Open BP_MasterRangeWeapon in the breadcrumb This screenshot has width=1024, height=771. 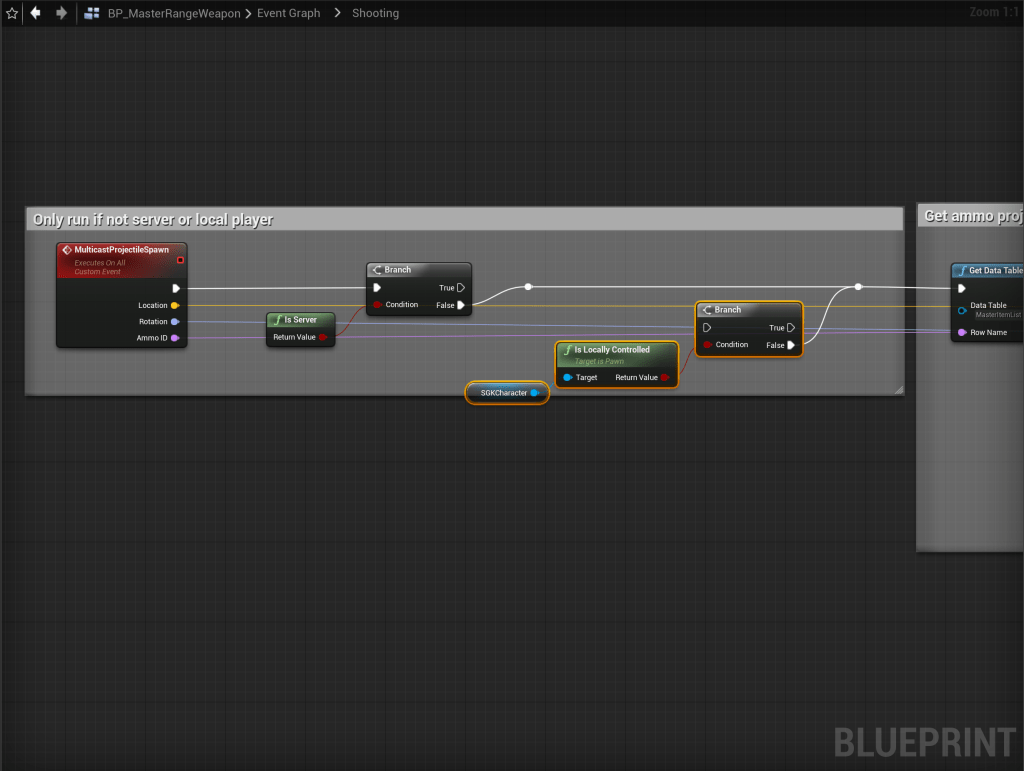click(x=174, y=13)
